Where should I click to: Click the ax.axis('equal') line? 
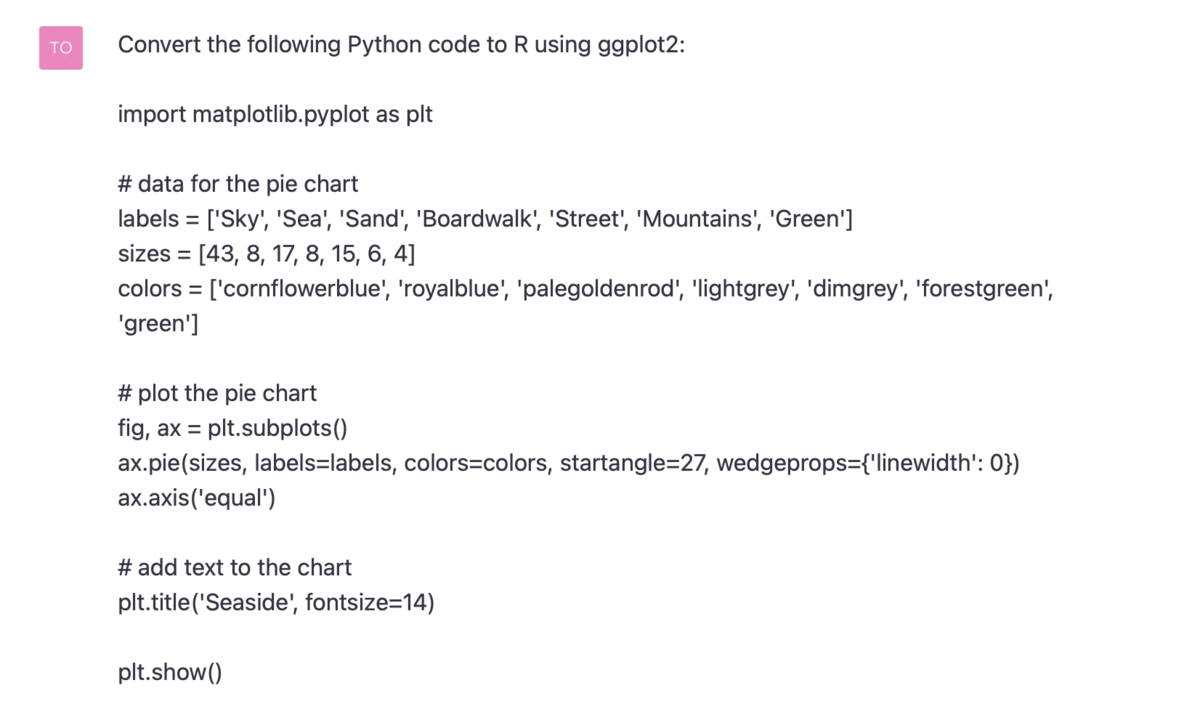(196, 498)
